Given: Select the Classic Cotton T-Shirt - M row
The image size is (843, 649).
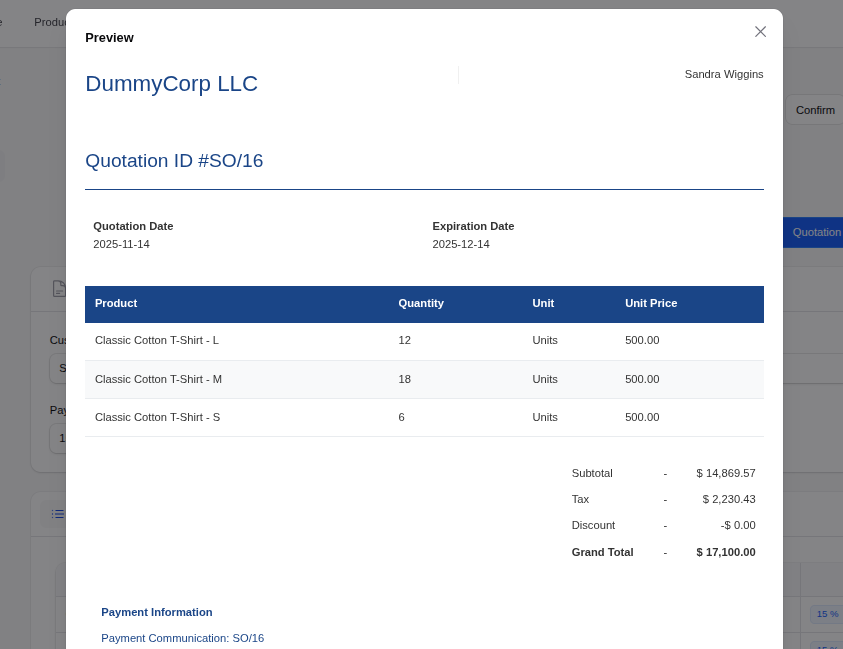Looking at the screenshot, I should [158, 379].
